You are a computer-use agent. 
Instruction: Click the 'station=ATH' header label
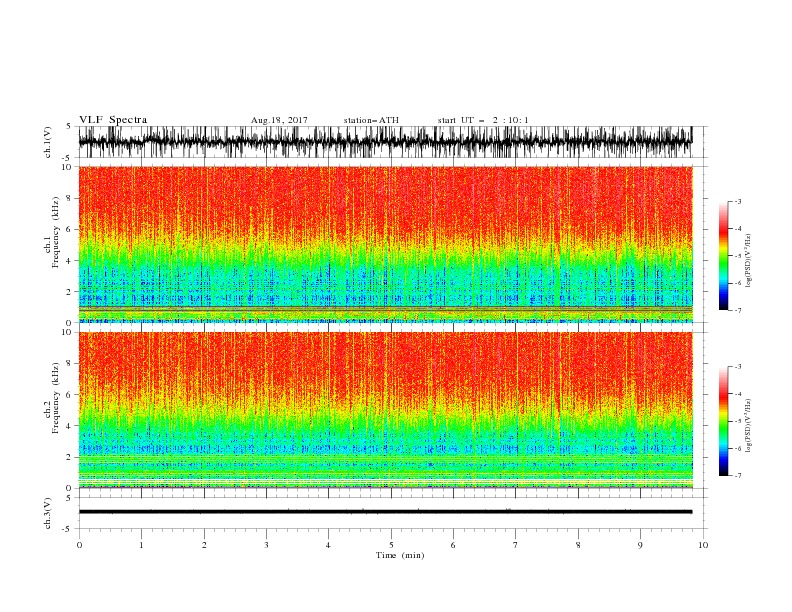tap(371, 120)
